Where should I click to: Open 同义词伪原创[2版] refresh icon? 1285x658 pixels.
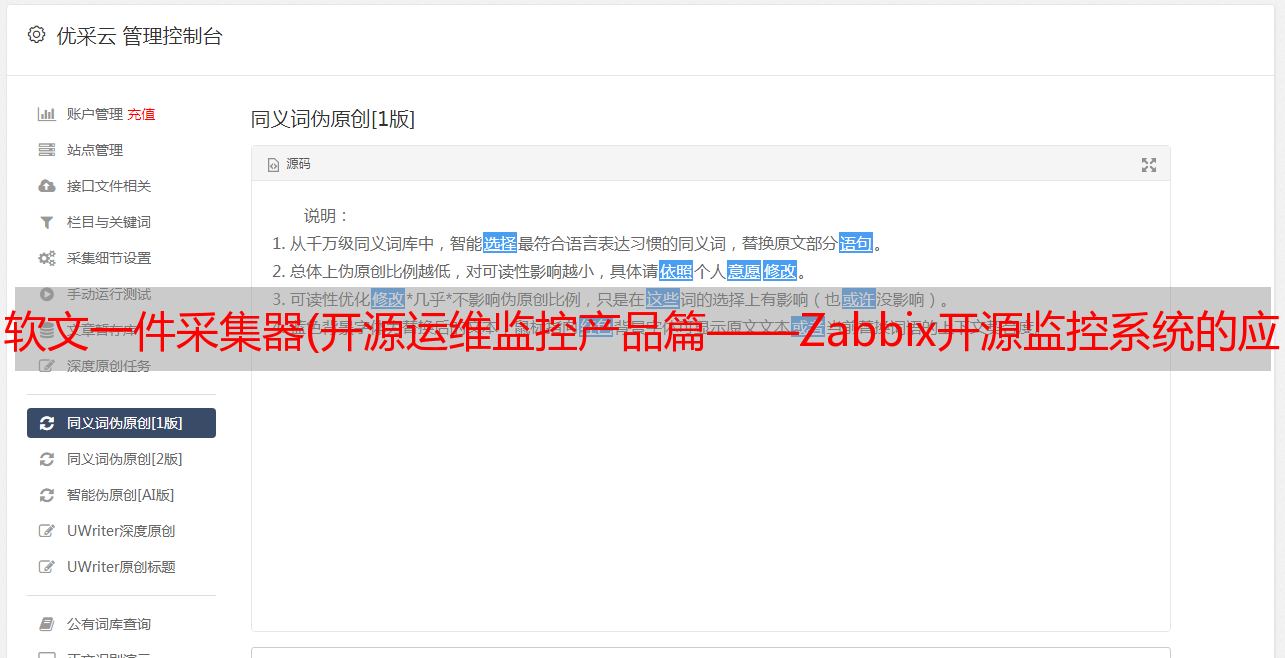click(46, 459)
